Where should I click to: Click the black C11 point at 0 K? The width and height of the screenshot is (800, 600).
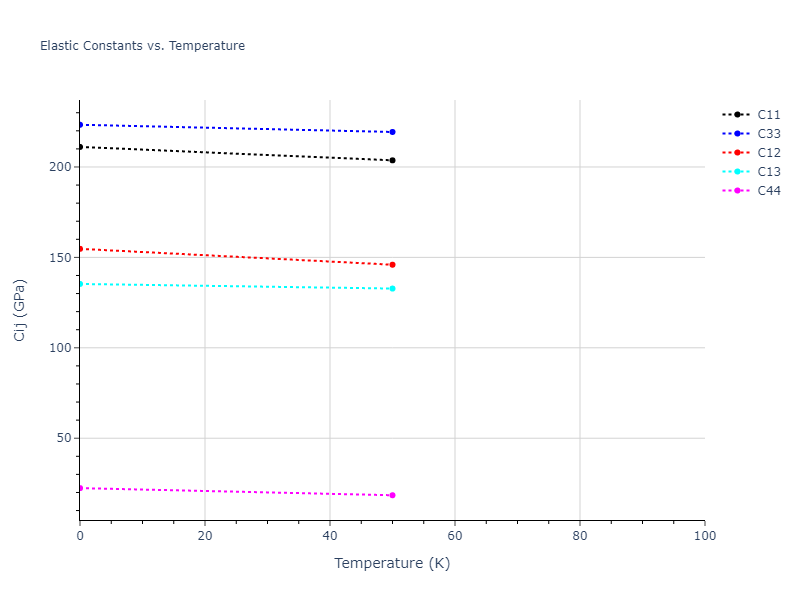coord(80,147)
